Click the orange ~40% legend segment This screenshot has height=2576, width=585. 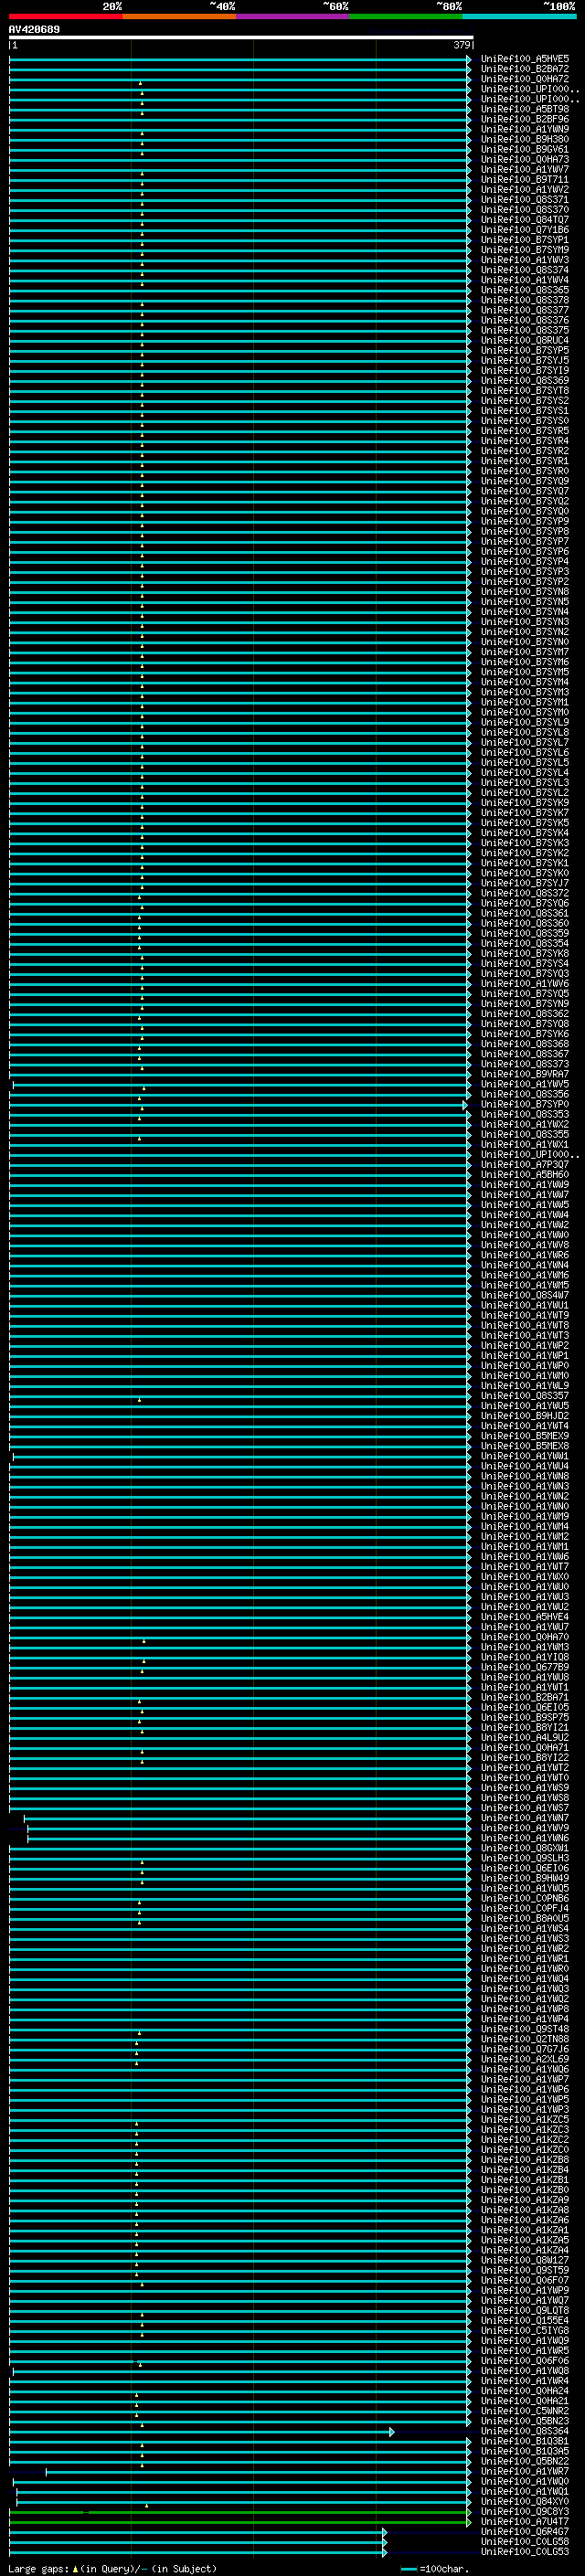point(179,16)
